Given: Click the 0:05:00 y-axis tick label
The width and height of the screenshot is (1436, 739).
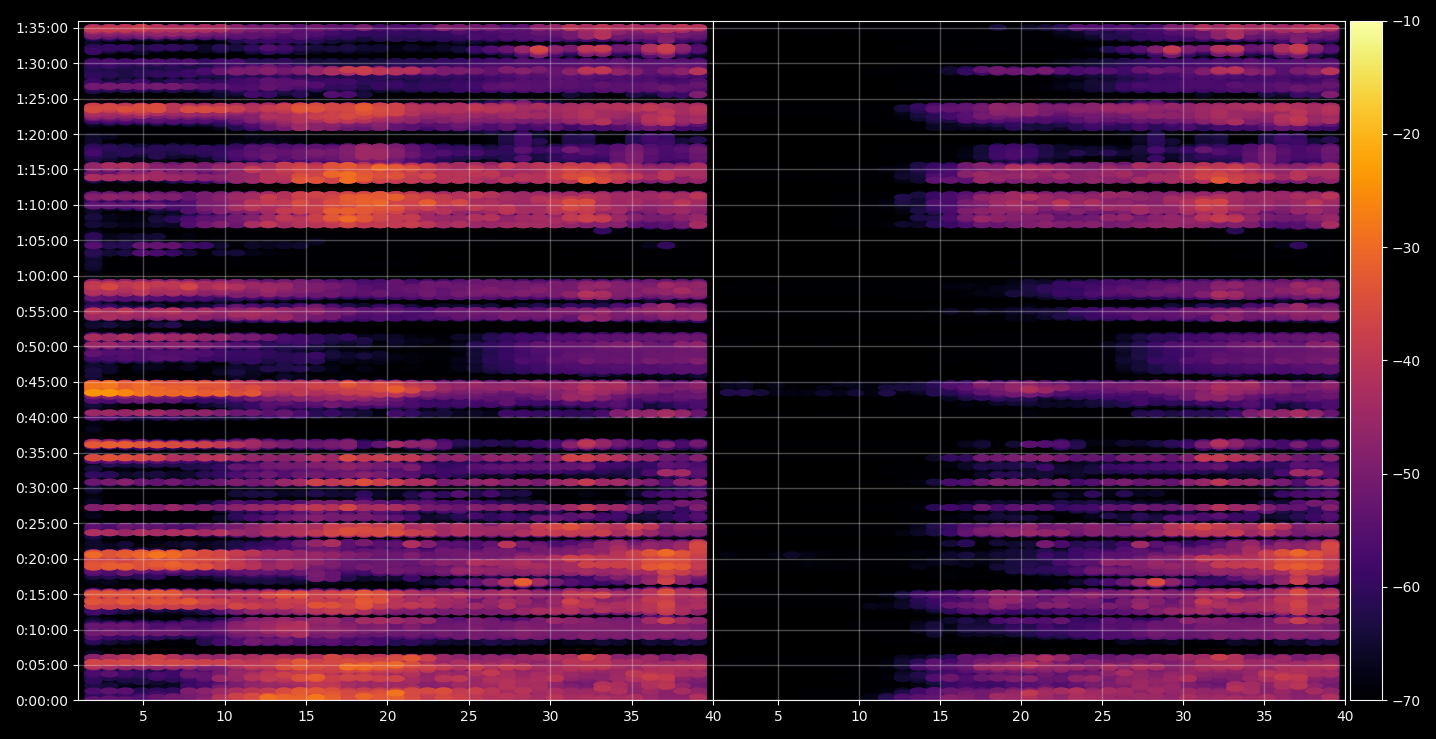Looking at the screenshot, I should pos(42,665).
